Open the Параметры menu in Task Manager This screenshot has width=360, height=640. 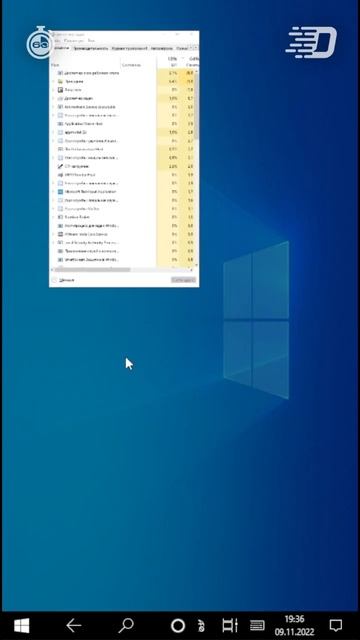point(73,41)
